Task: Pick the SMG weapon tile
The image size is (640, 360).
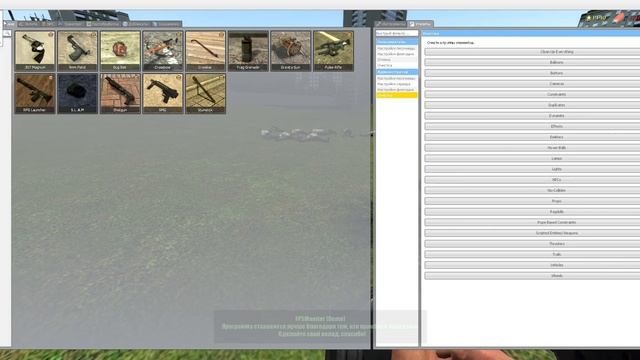Action: [x=162, y=93]
